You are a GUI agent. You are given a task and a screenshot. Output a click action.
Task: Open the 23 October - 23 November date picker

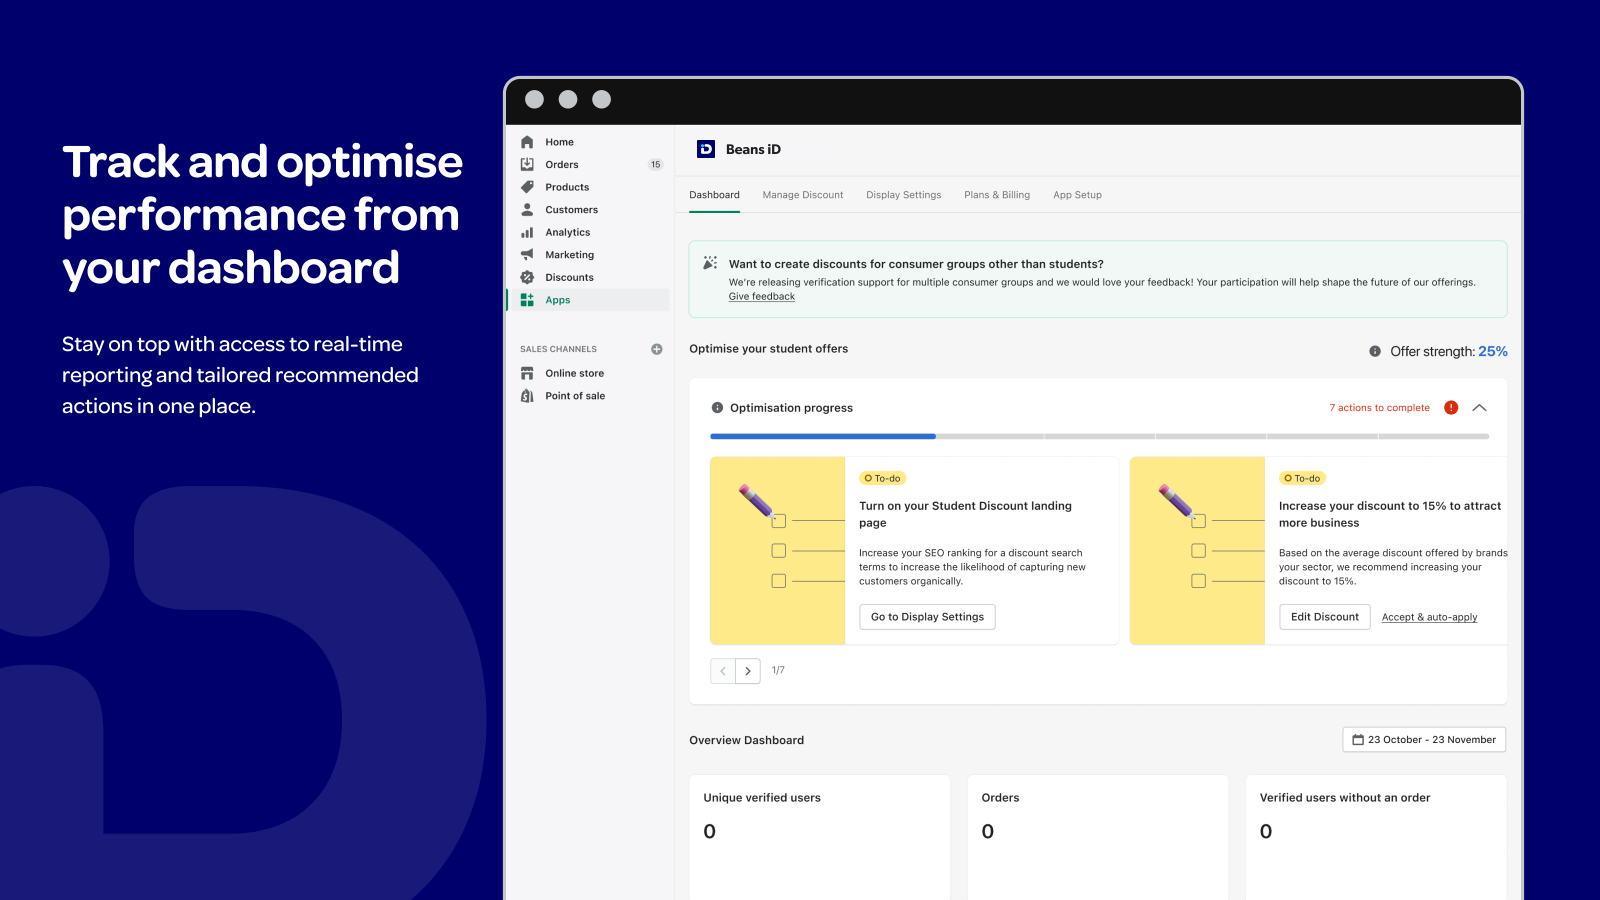click(x=1423, y=739)
